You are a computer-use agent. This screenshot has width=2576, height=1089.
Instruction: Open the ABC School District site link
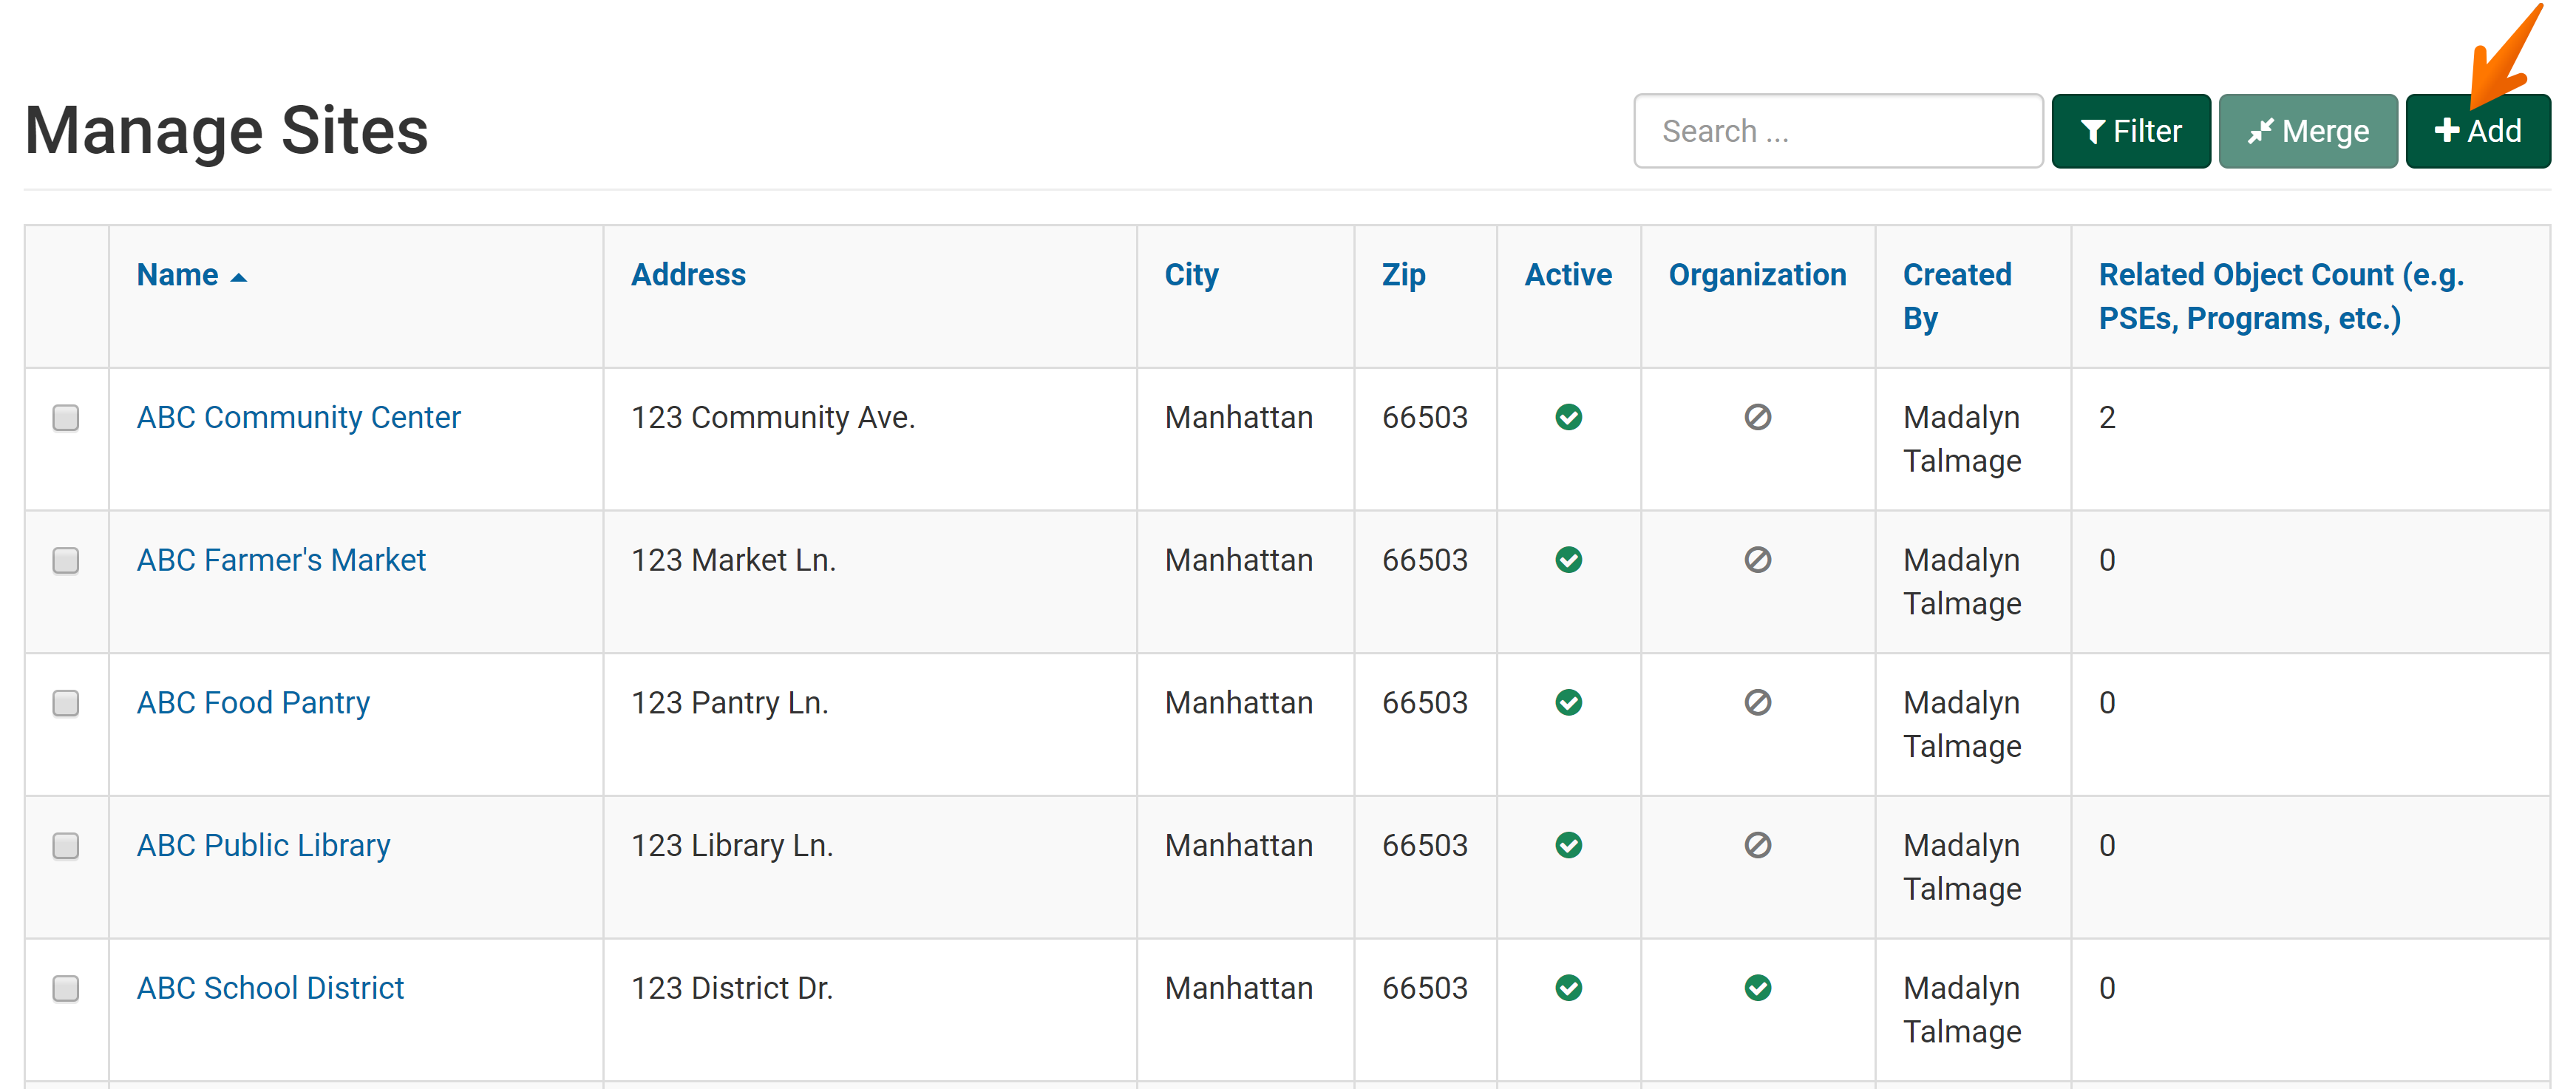pyautogui.click(x=270, y=988)
